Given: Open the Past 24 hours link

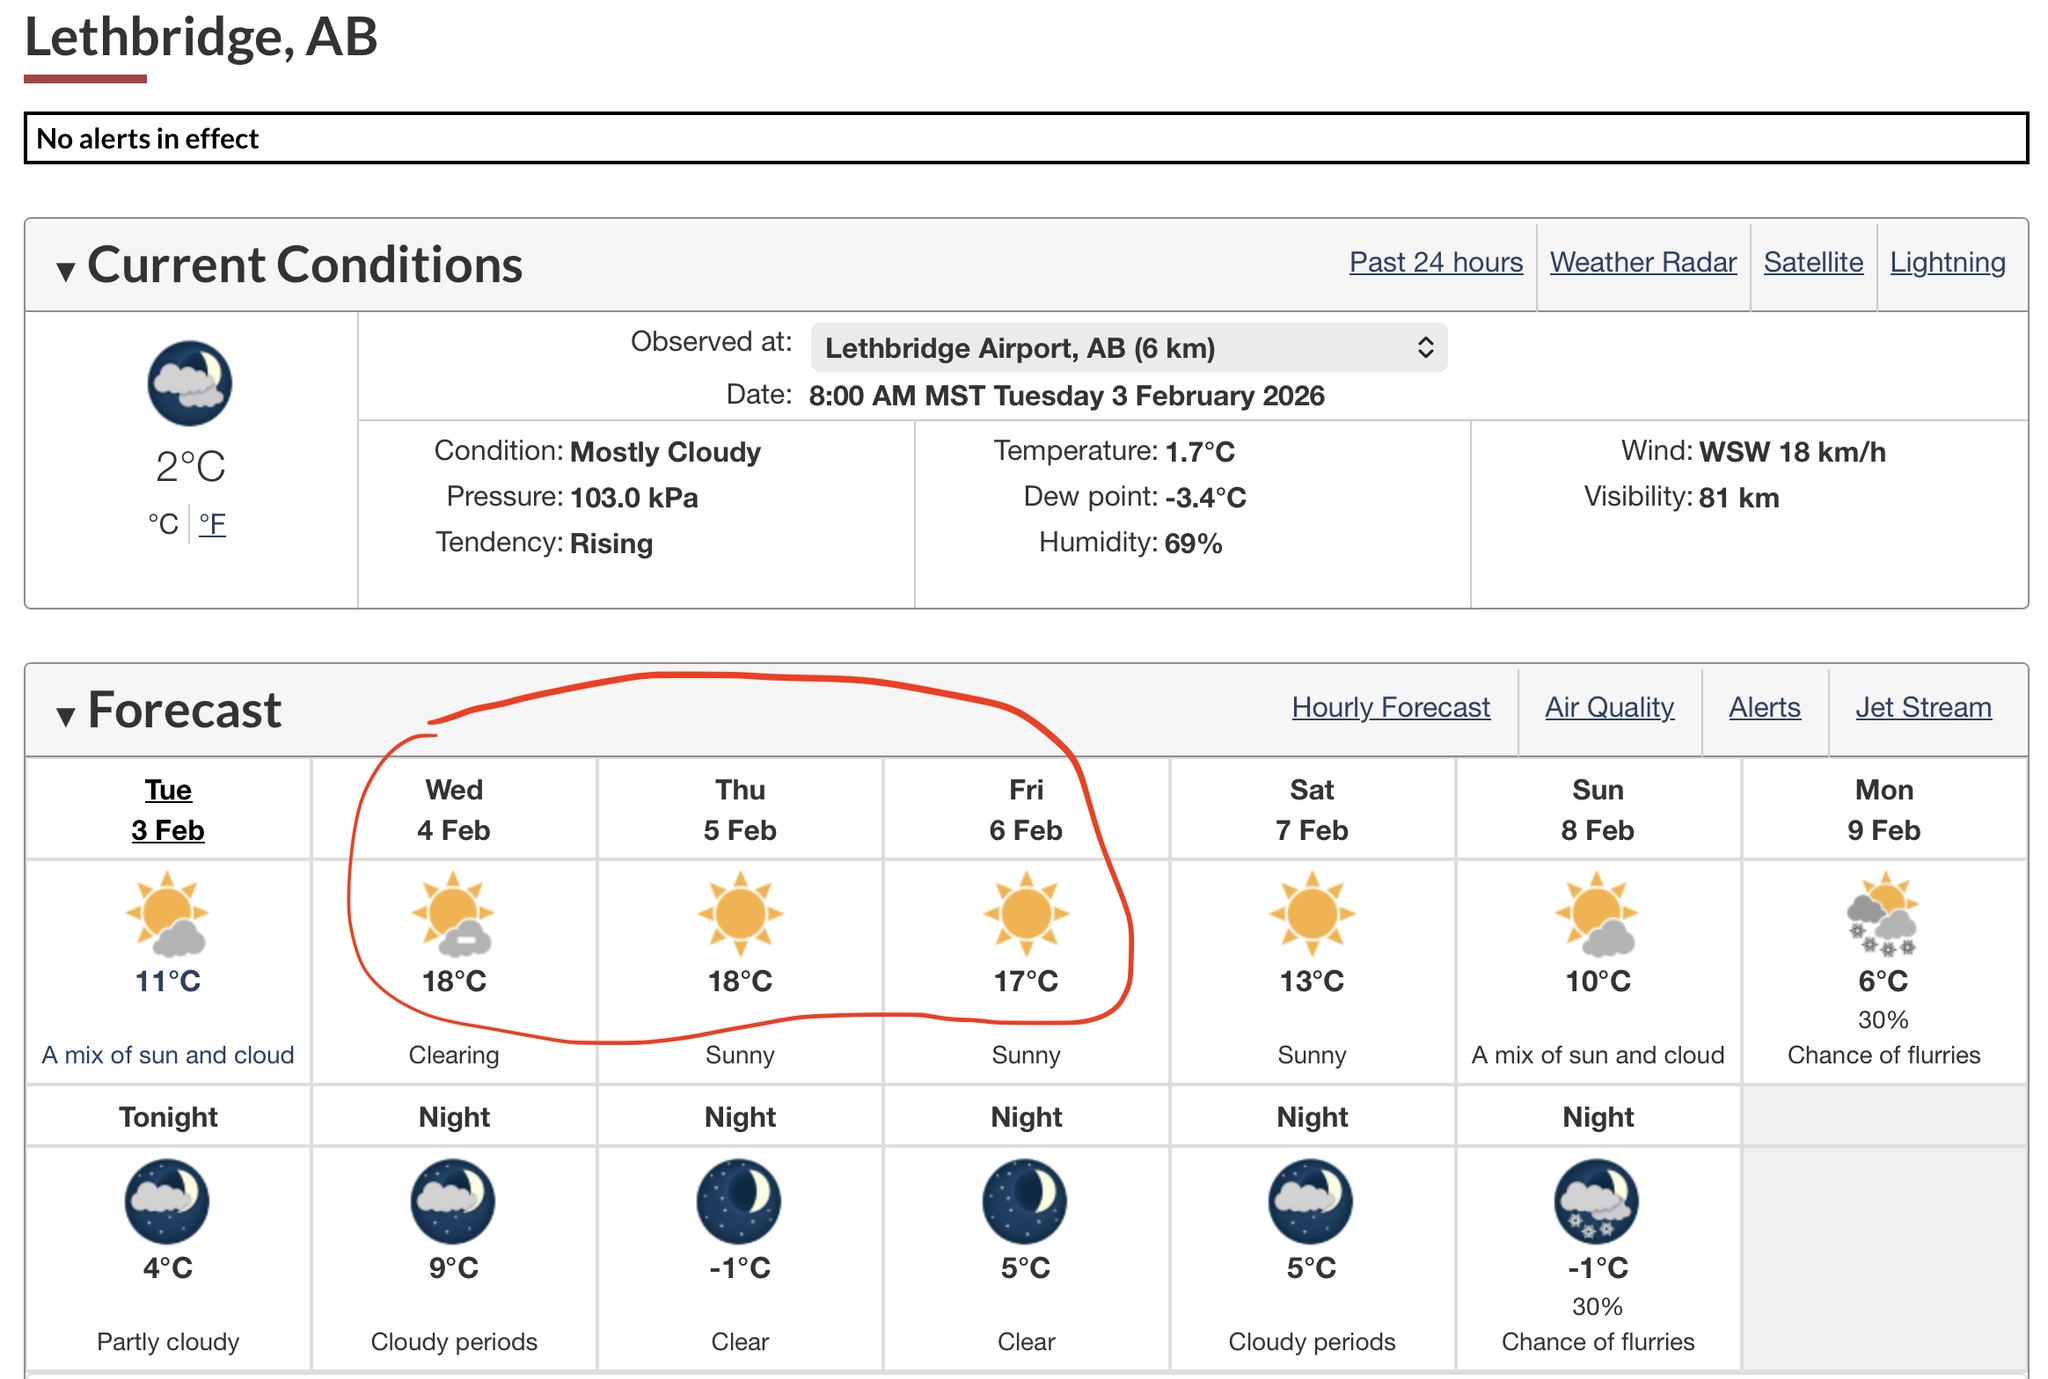Looking at the screenshot, I should 1435,262.
